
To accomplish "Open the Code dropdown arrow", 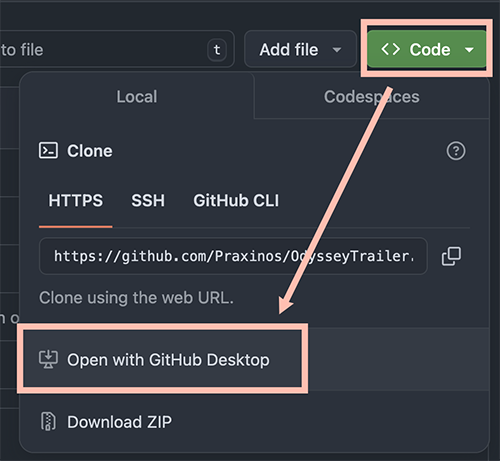I will (469, 50).
